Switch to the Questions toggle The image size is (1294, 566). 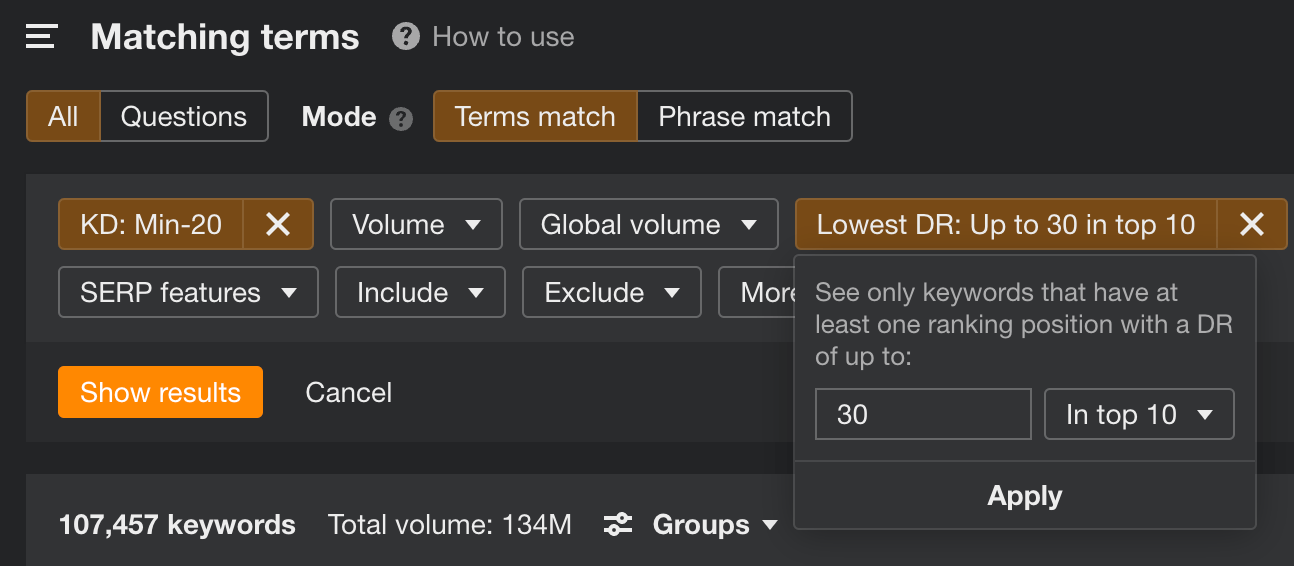(x=184, y=116)
